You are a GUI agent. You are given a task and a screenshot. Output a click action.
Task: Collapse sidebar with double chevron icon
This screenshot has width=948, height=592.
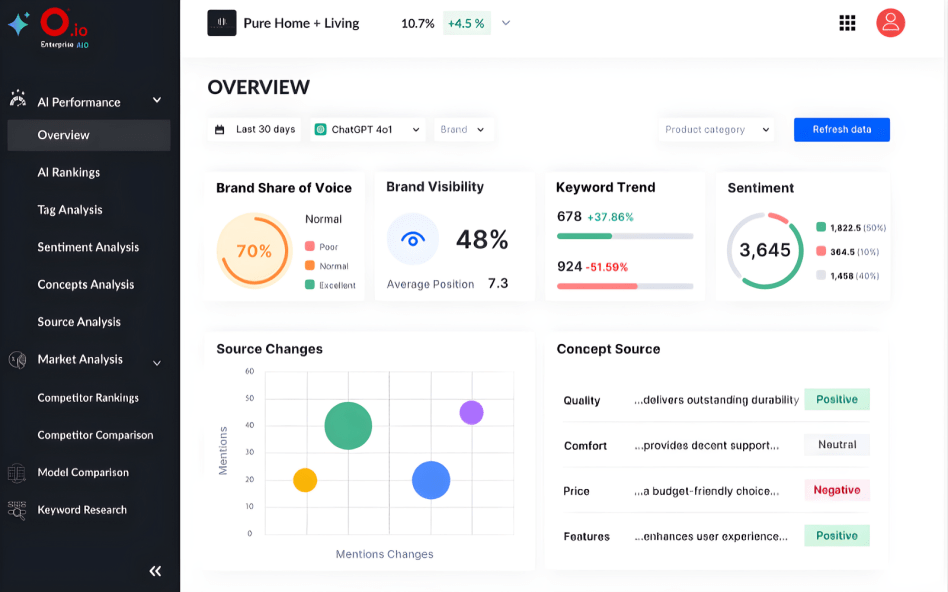point(155,571)
